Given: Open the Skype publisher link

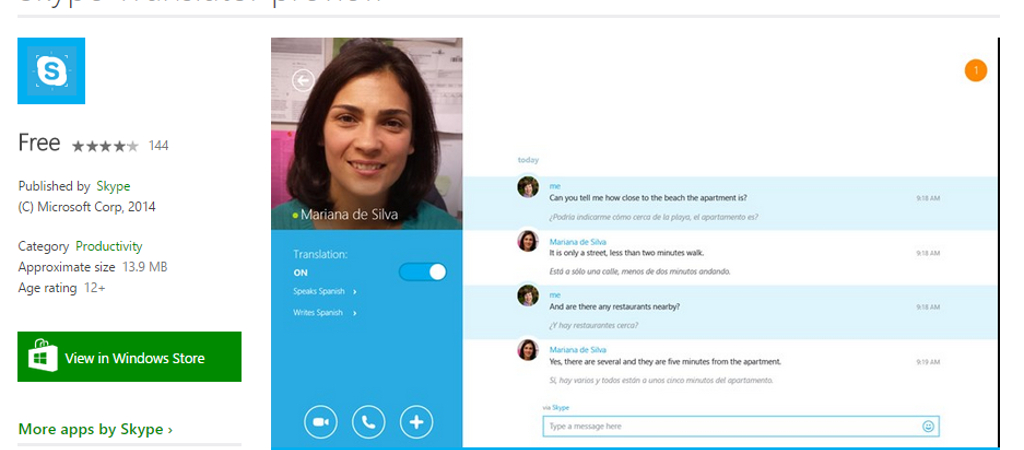Looking at the screenshot, I should (x=113, y=186).
